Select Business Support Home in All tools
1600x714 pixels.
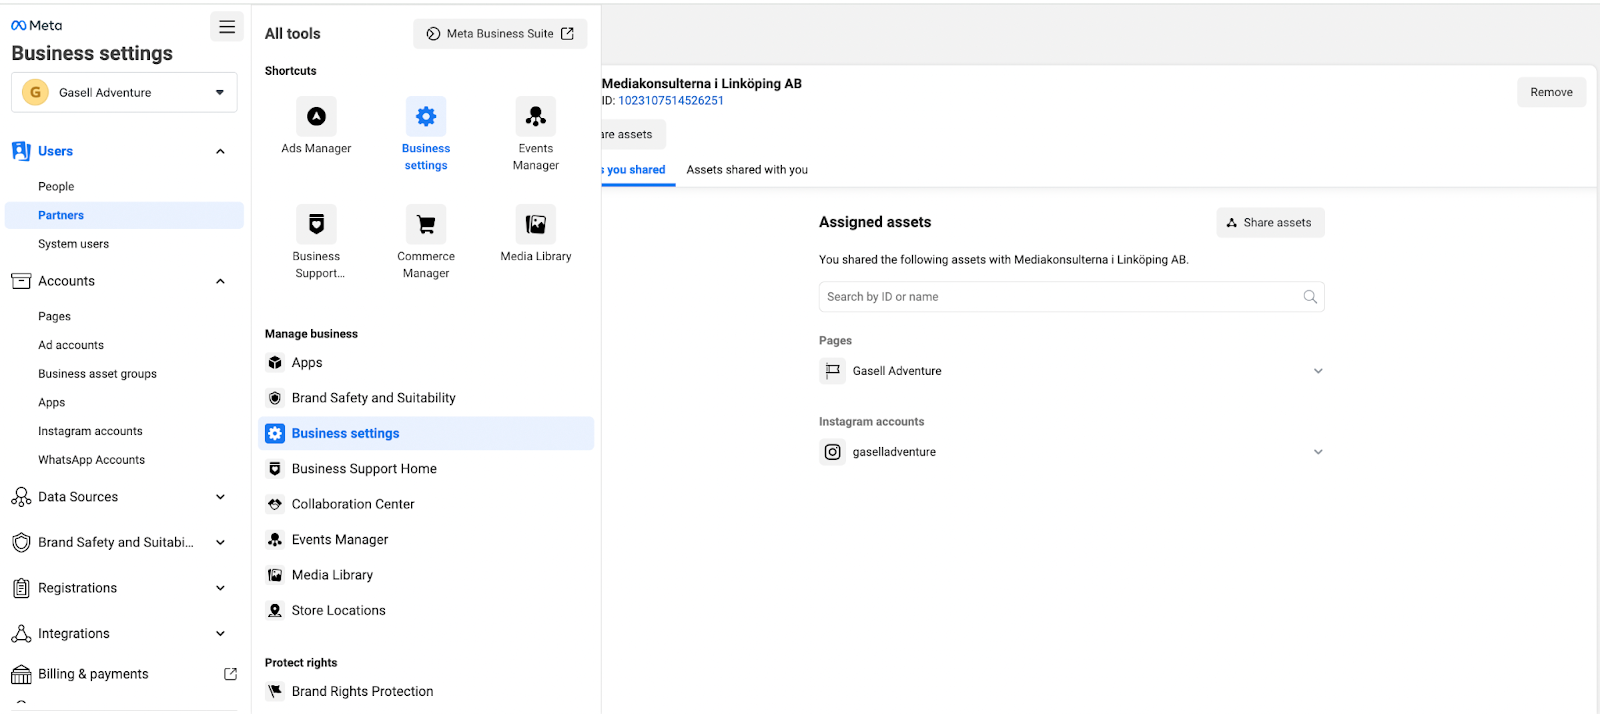[426, 469]
